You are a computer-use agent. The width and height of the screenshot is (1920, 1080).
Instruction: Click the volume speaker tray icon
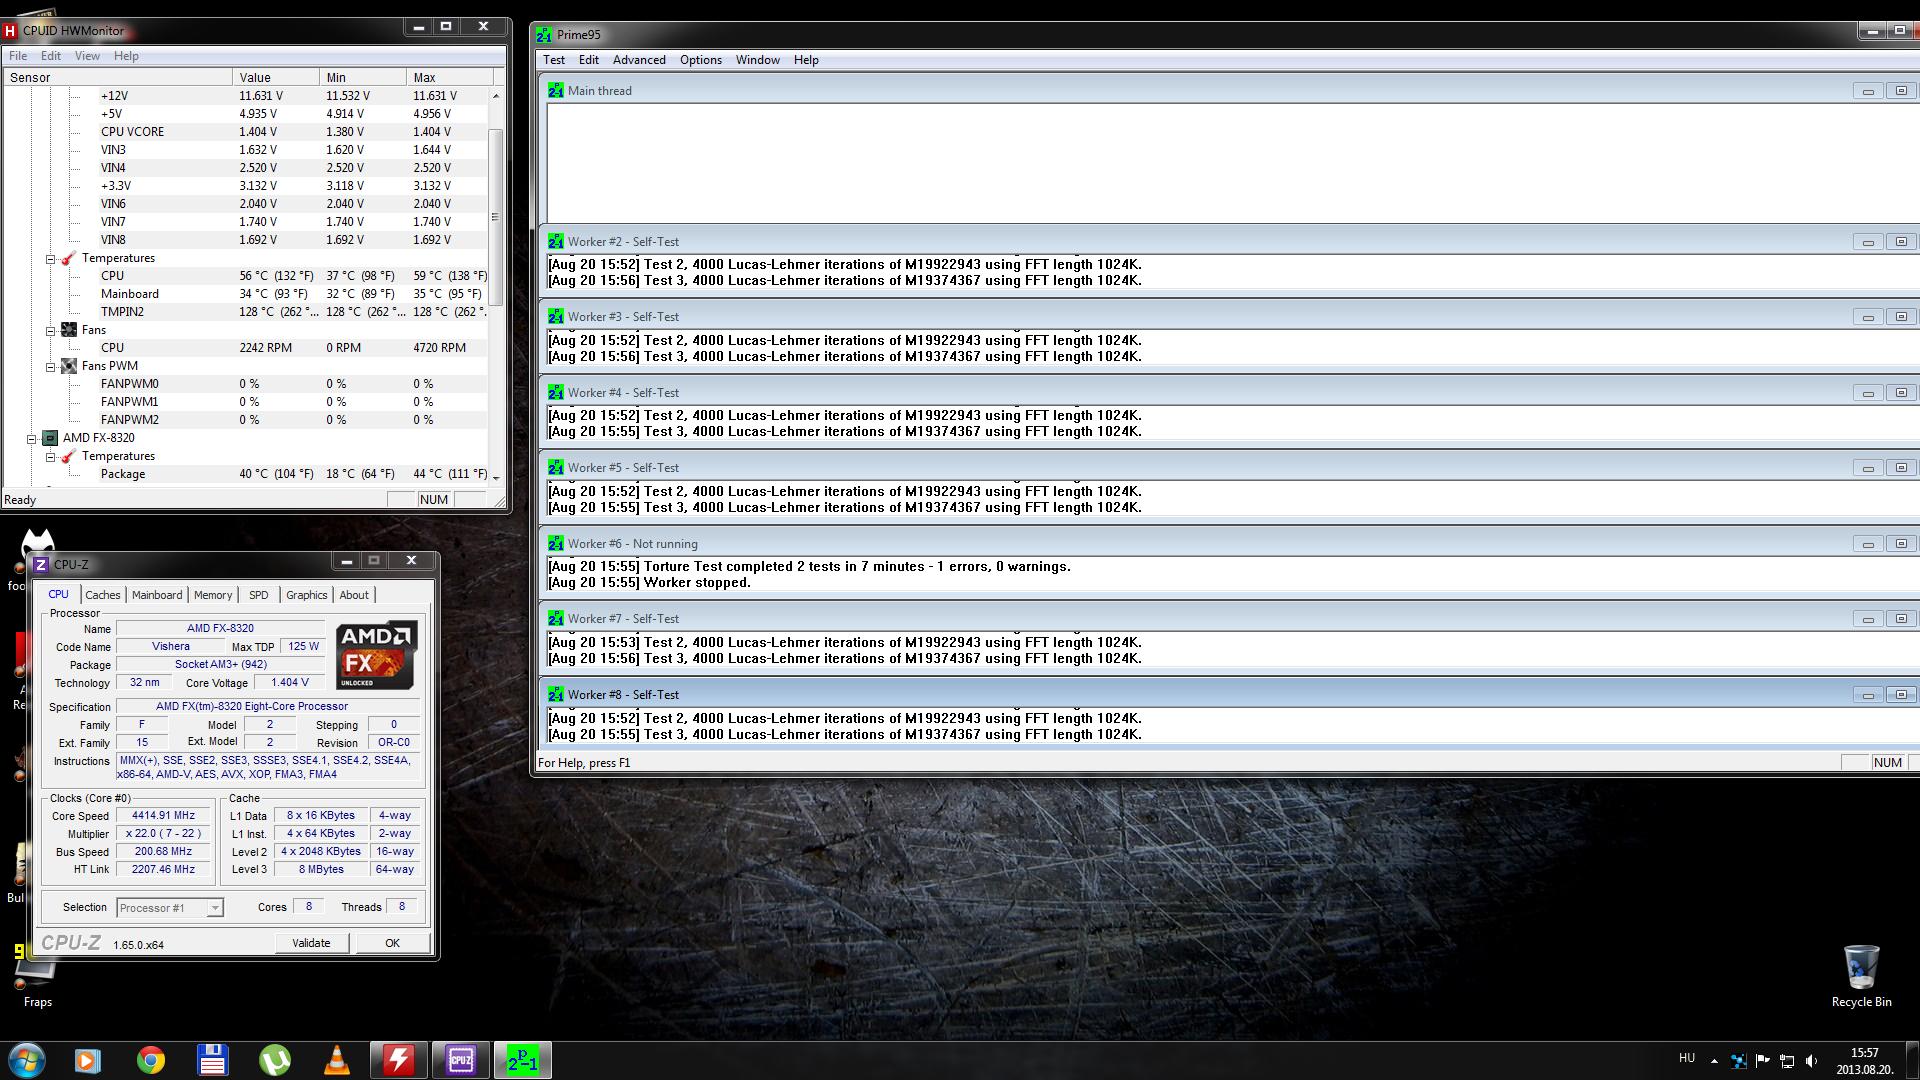tap(1811, 1061)
